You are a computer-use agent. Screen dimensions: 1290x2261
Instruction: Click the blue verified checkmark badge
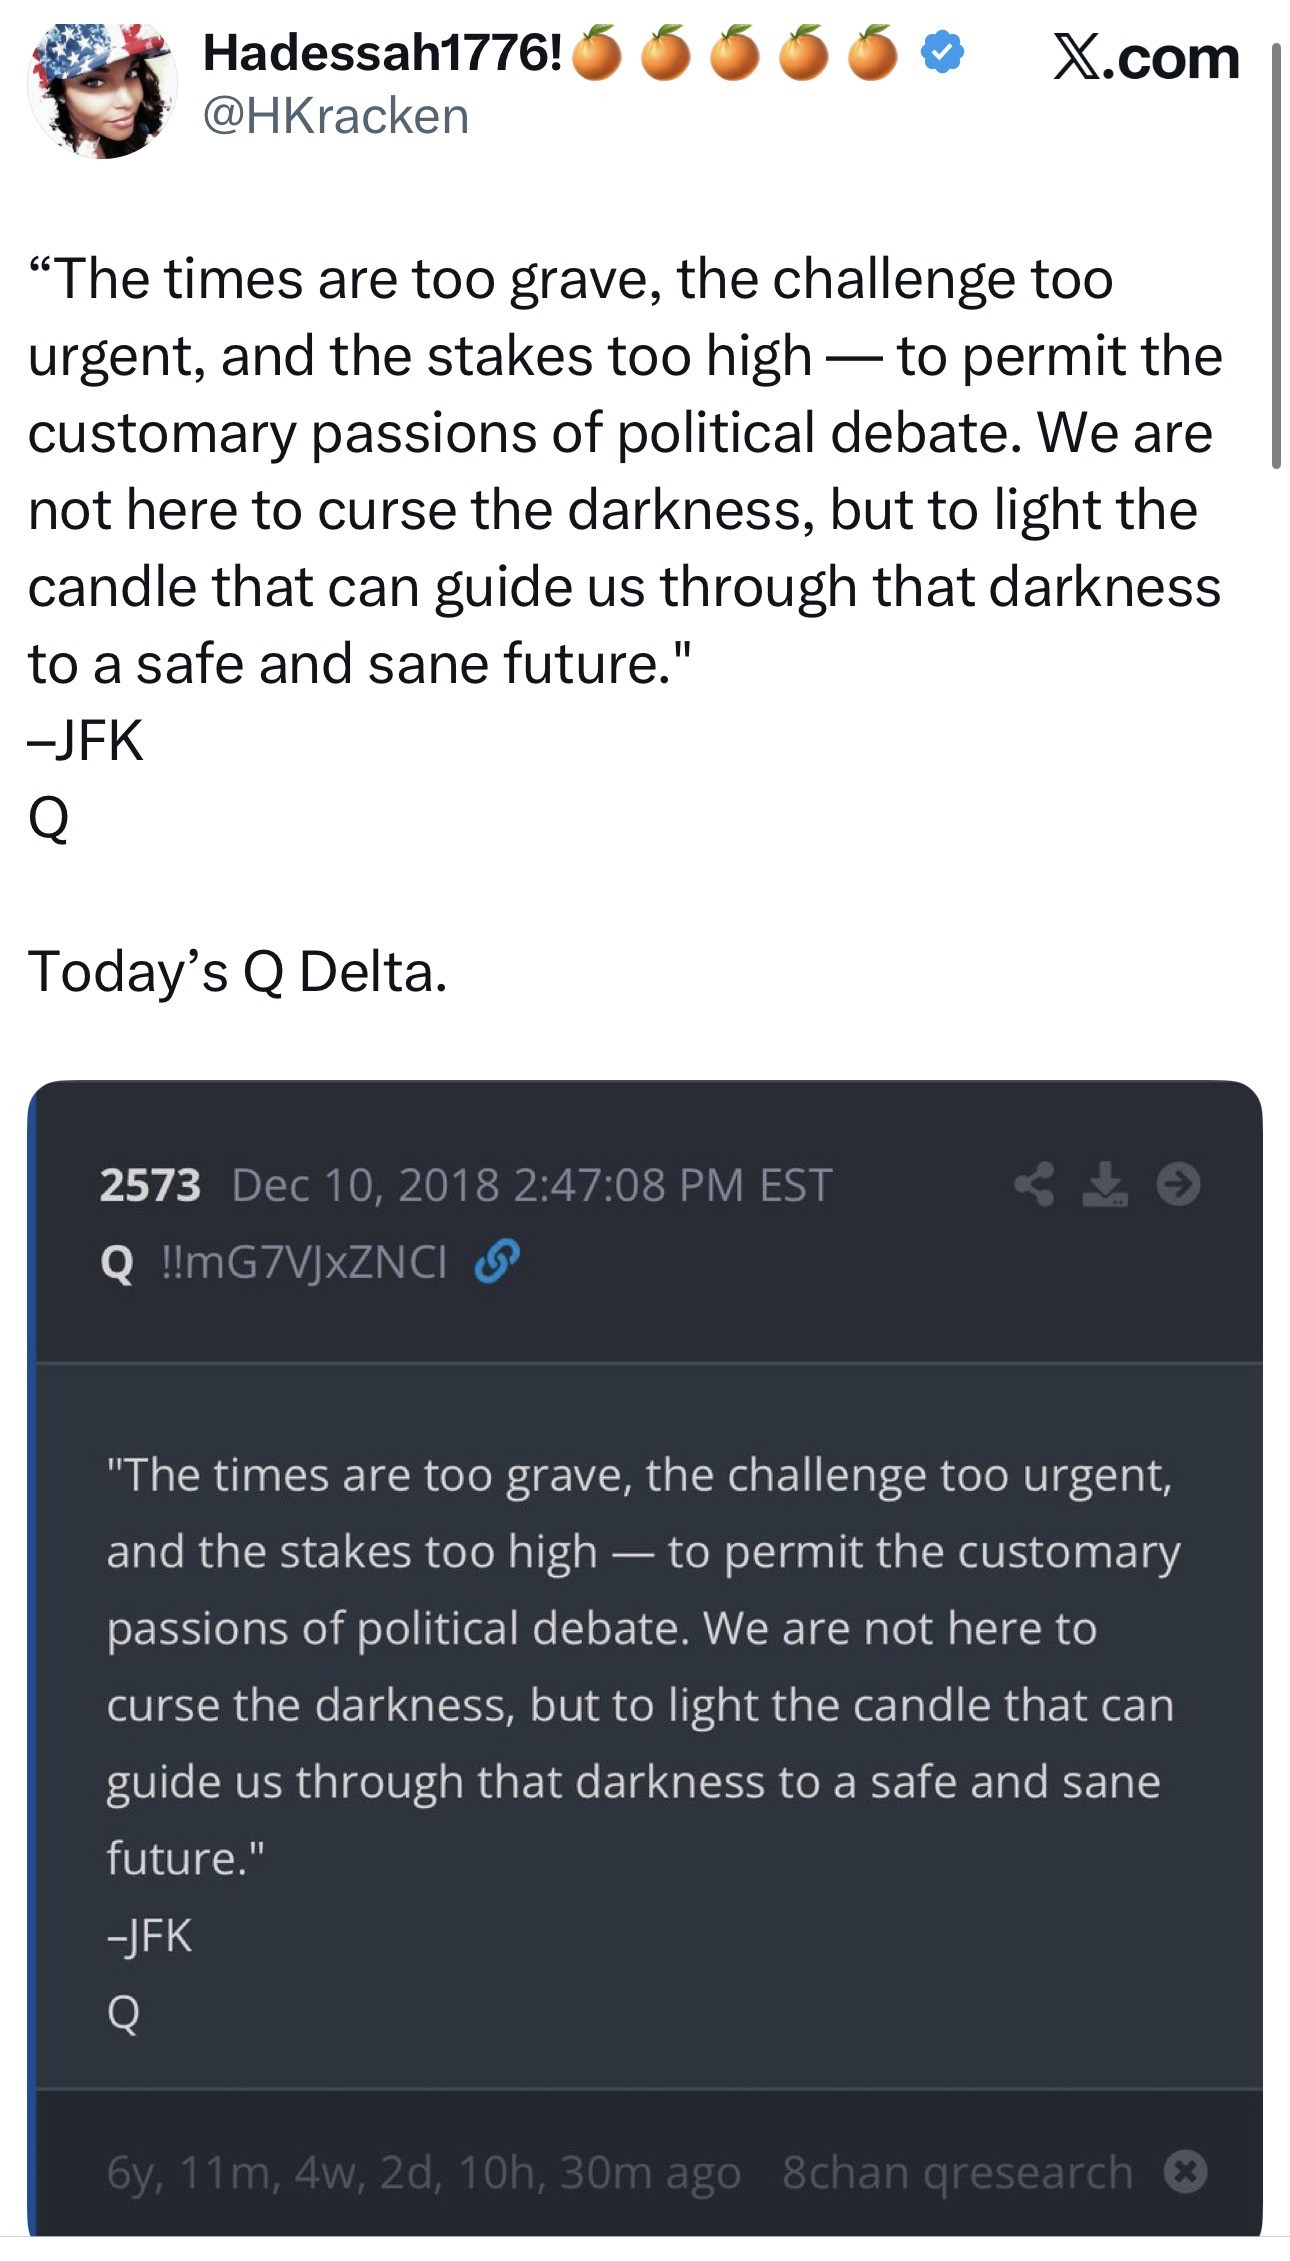pos(941,52)
